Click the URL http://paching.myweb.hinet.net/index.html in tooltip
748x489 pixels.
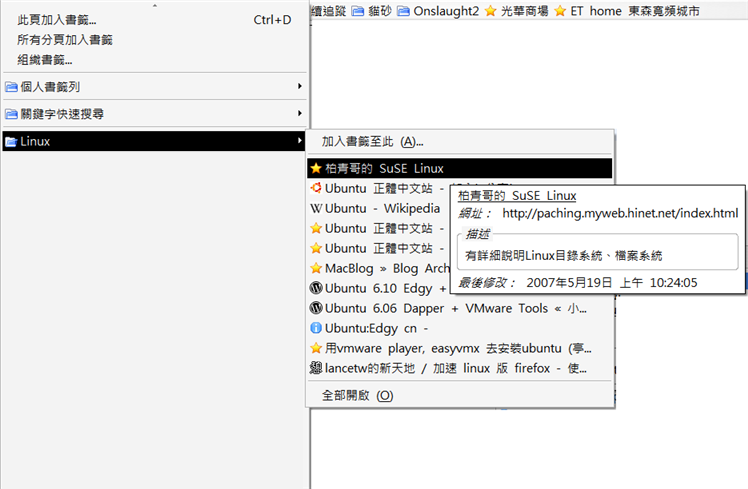[620, 213]
